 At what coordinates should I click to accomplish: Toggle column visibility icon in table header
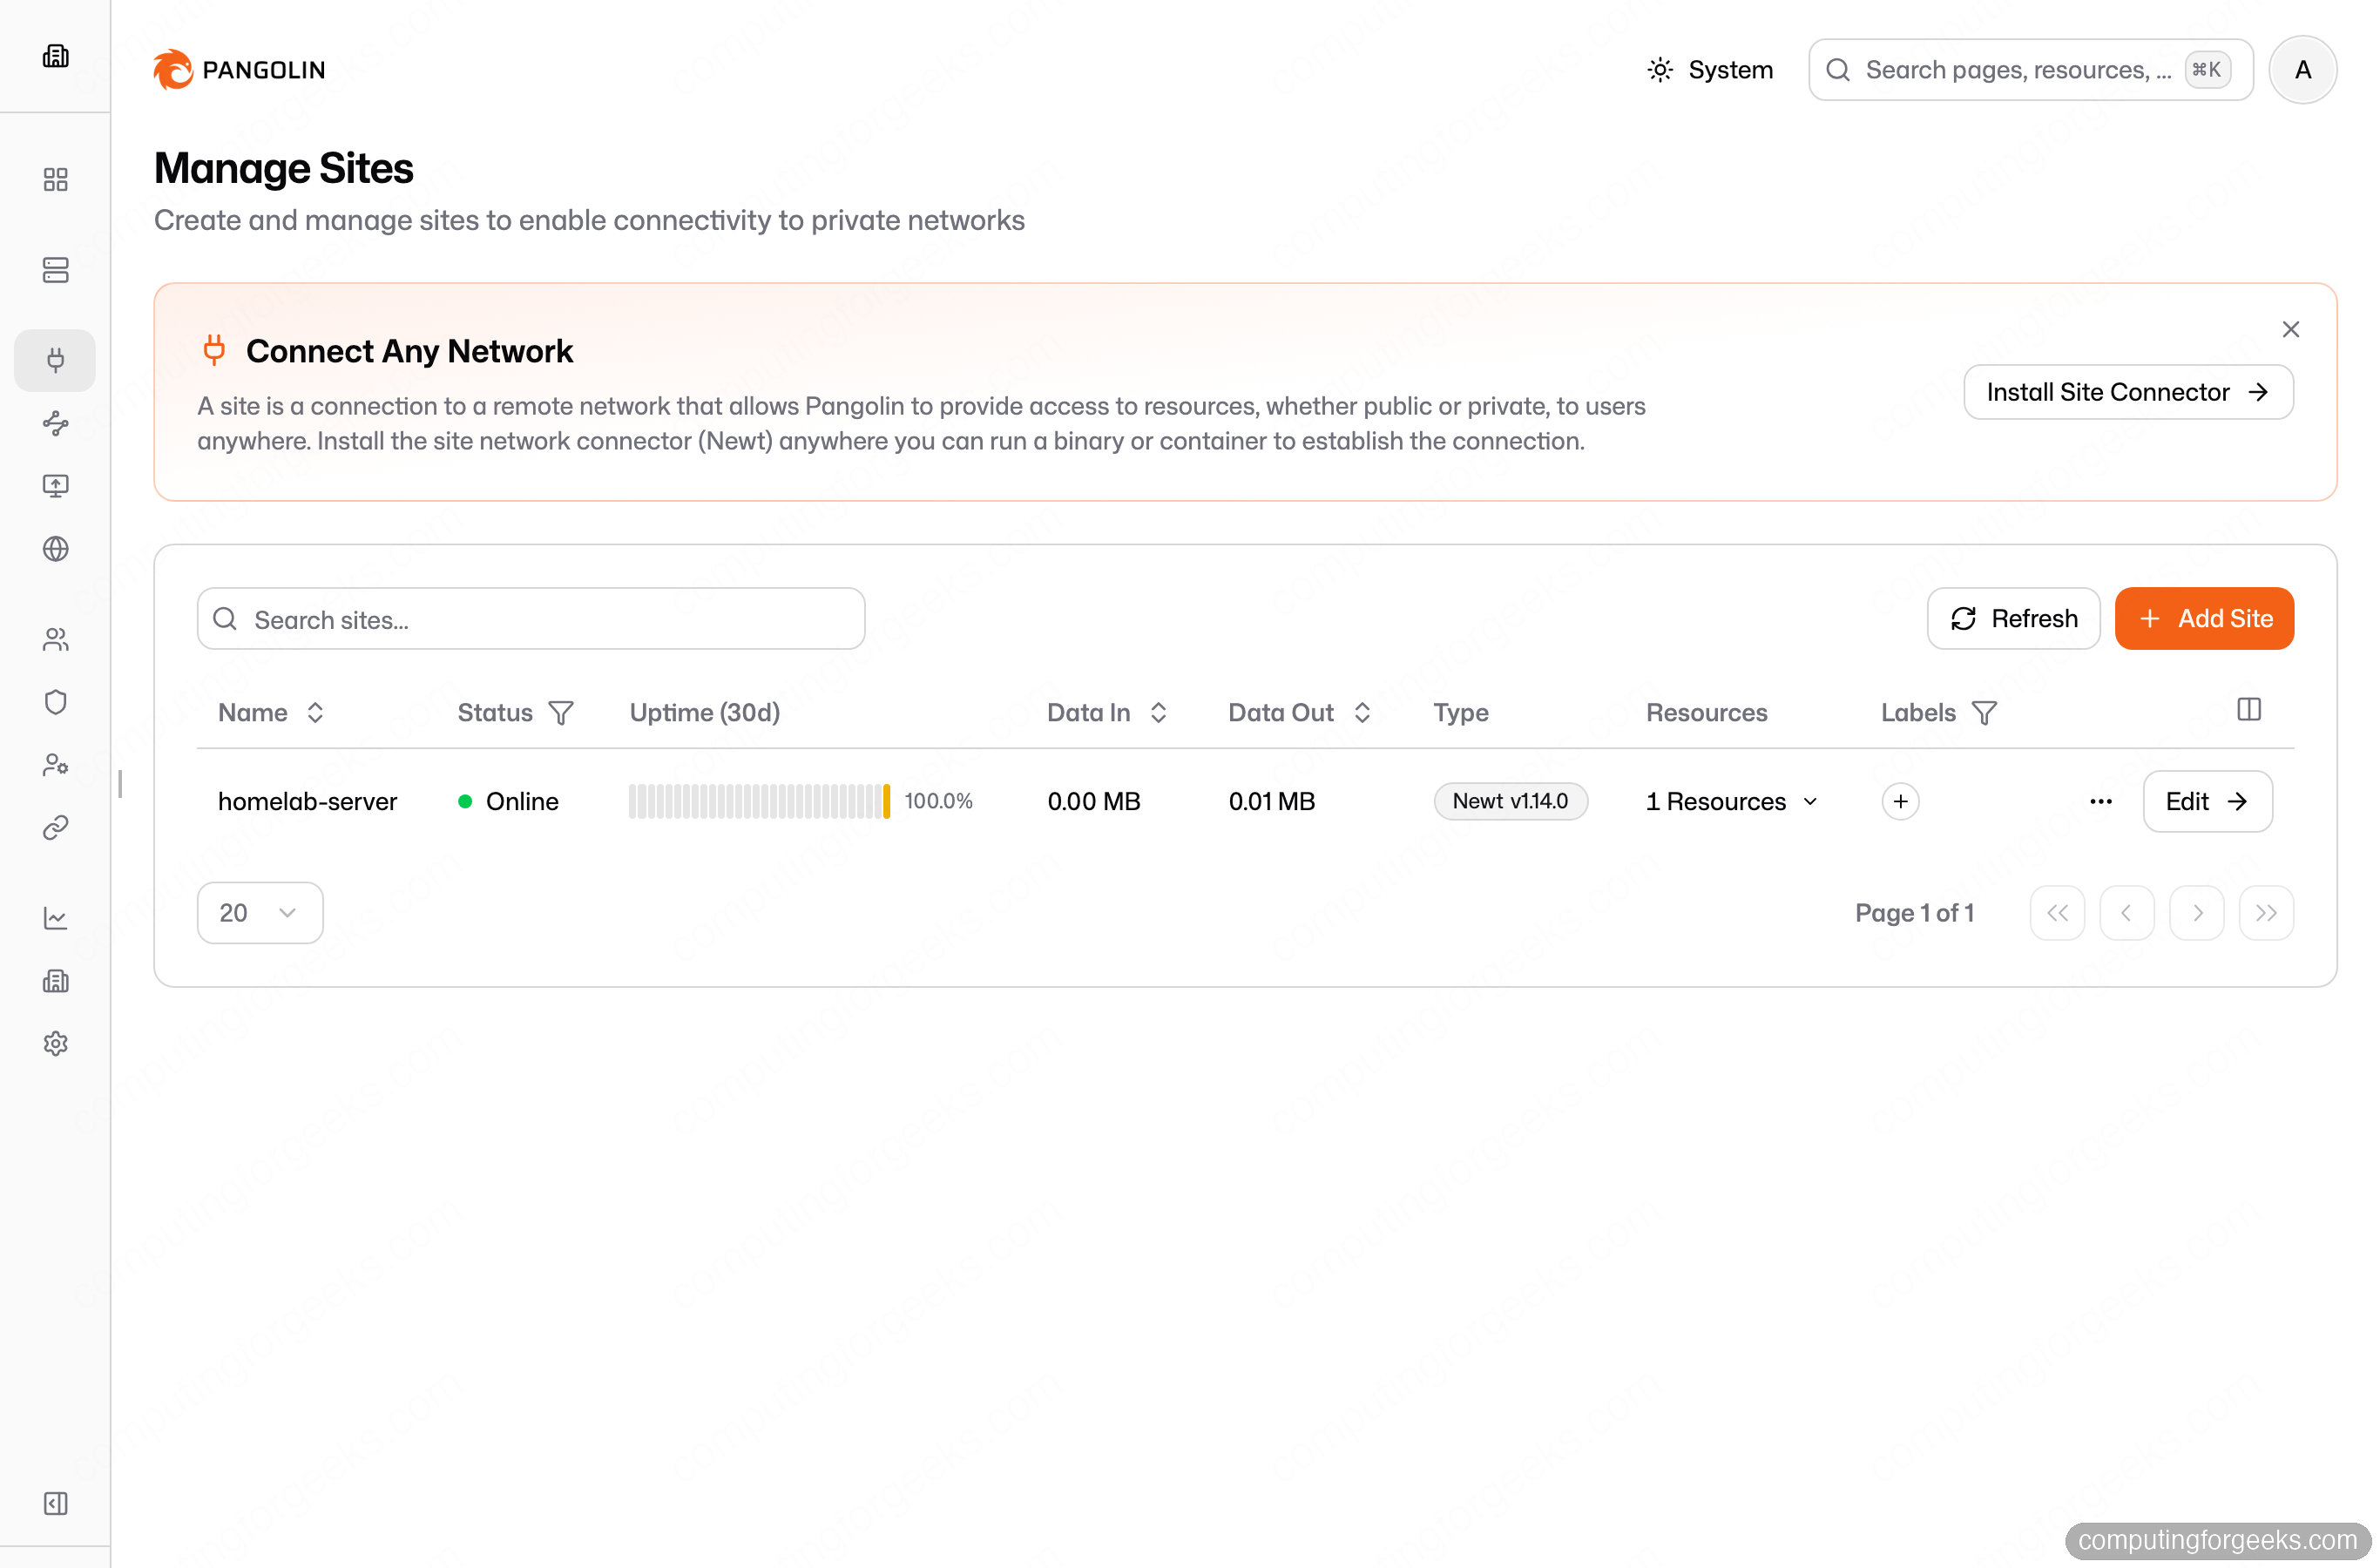point(2248,710)
